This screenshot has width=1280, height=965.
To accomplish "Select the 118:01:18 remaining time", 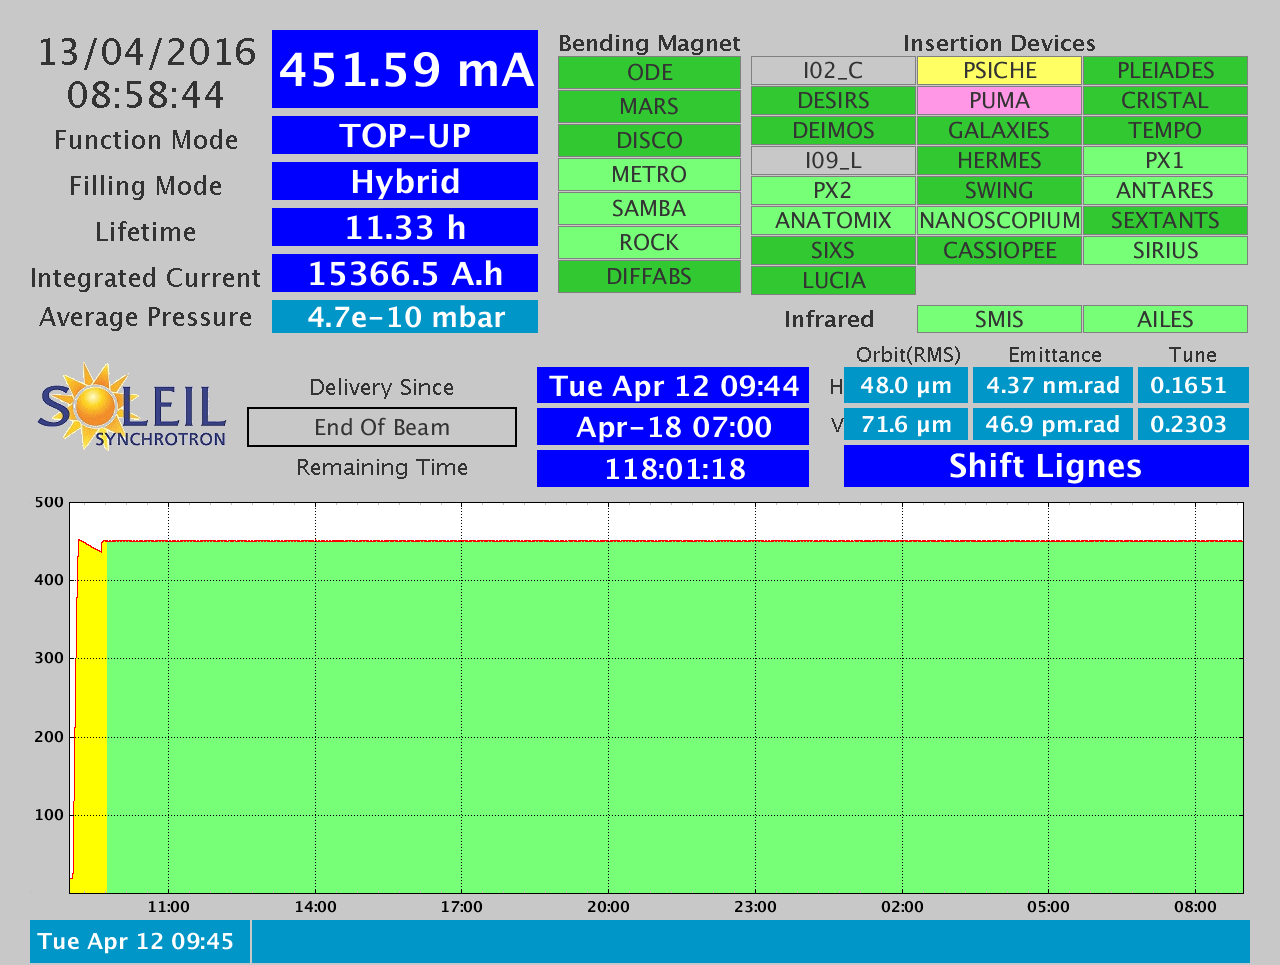I will tap(673, 468).
